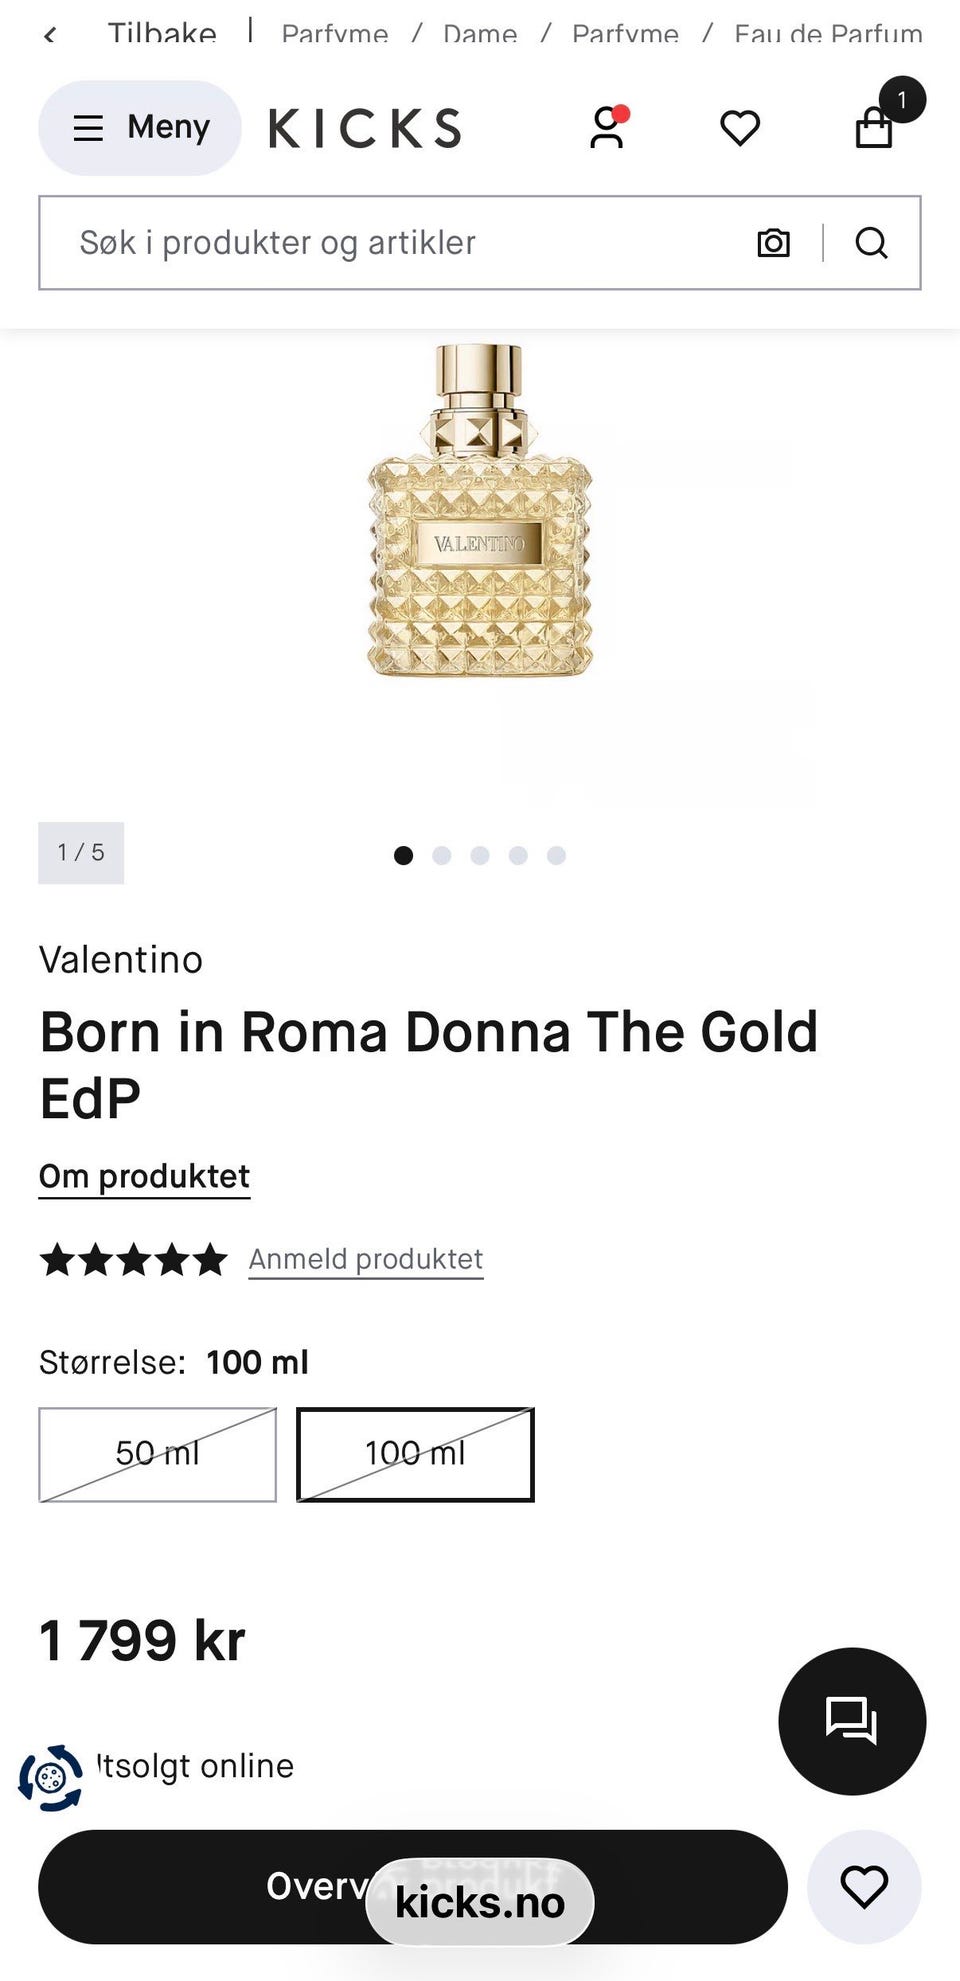Viewport: 960px width, 1981px height.
Task: Select the 100 ml size option
Action: [415, 1454]
